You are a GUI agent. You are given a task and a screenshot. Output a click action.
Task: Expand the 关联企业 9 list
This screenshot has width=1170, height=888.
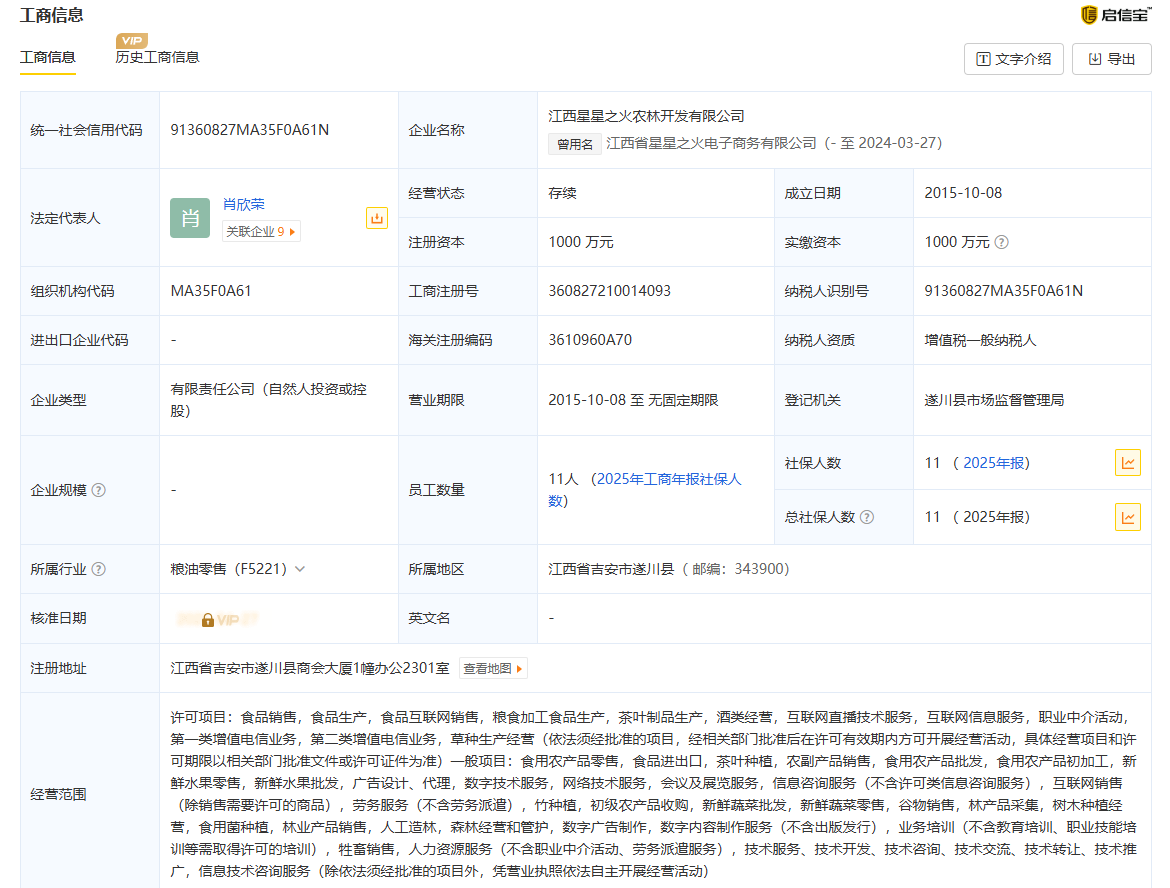(x=261, y=231)
